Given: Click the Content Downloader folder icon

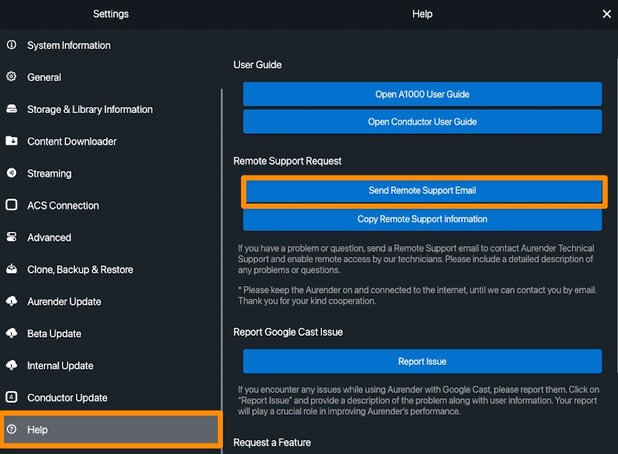Looking at the screenshot, I should 11,141.
